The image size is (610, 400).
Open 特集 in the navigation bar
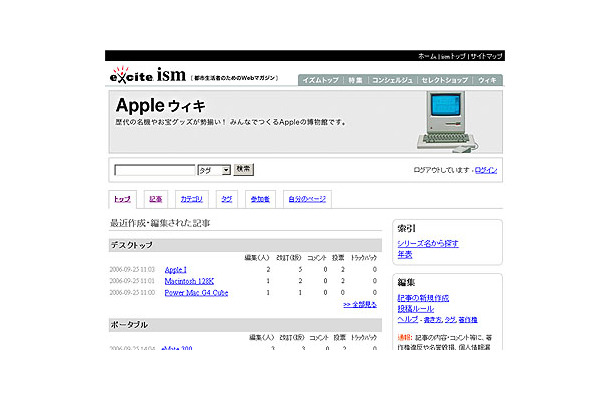[x=355, y=80]
